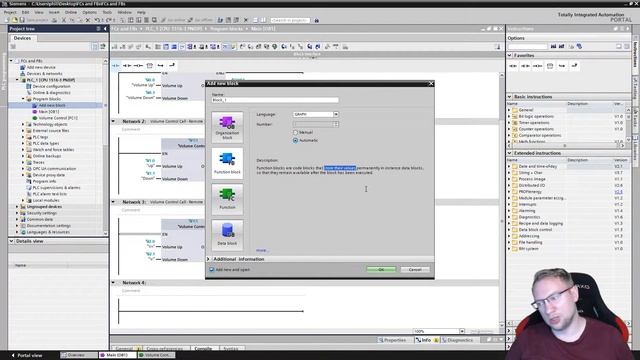640x360 pixels.
Task: Expand the Details view panel
Action: coord(11,241)
